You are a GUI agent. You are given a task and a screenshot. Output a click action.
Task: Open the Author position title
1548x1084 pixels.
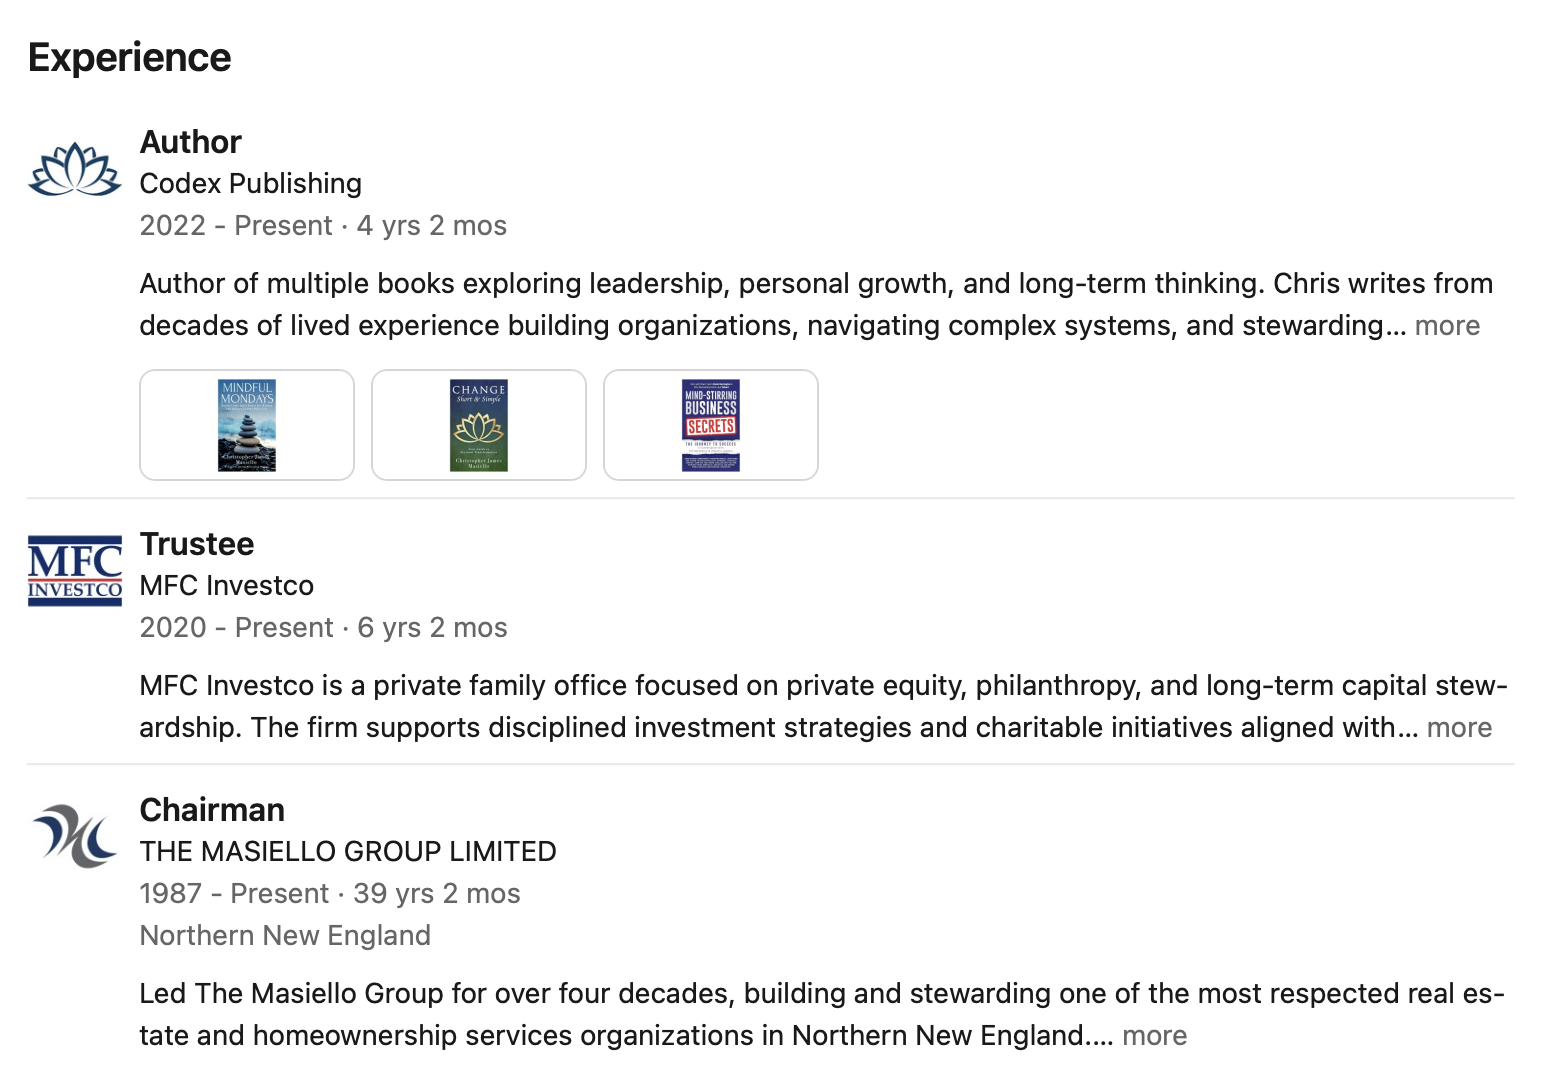click(x=189, y=142)
